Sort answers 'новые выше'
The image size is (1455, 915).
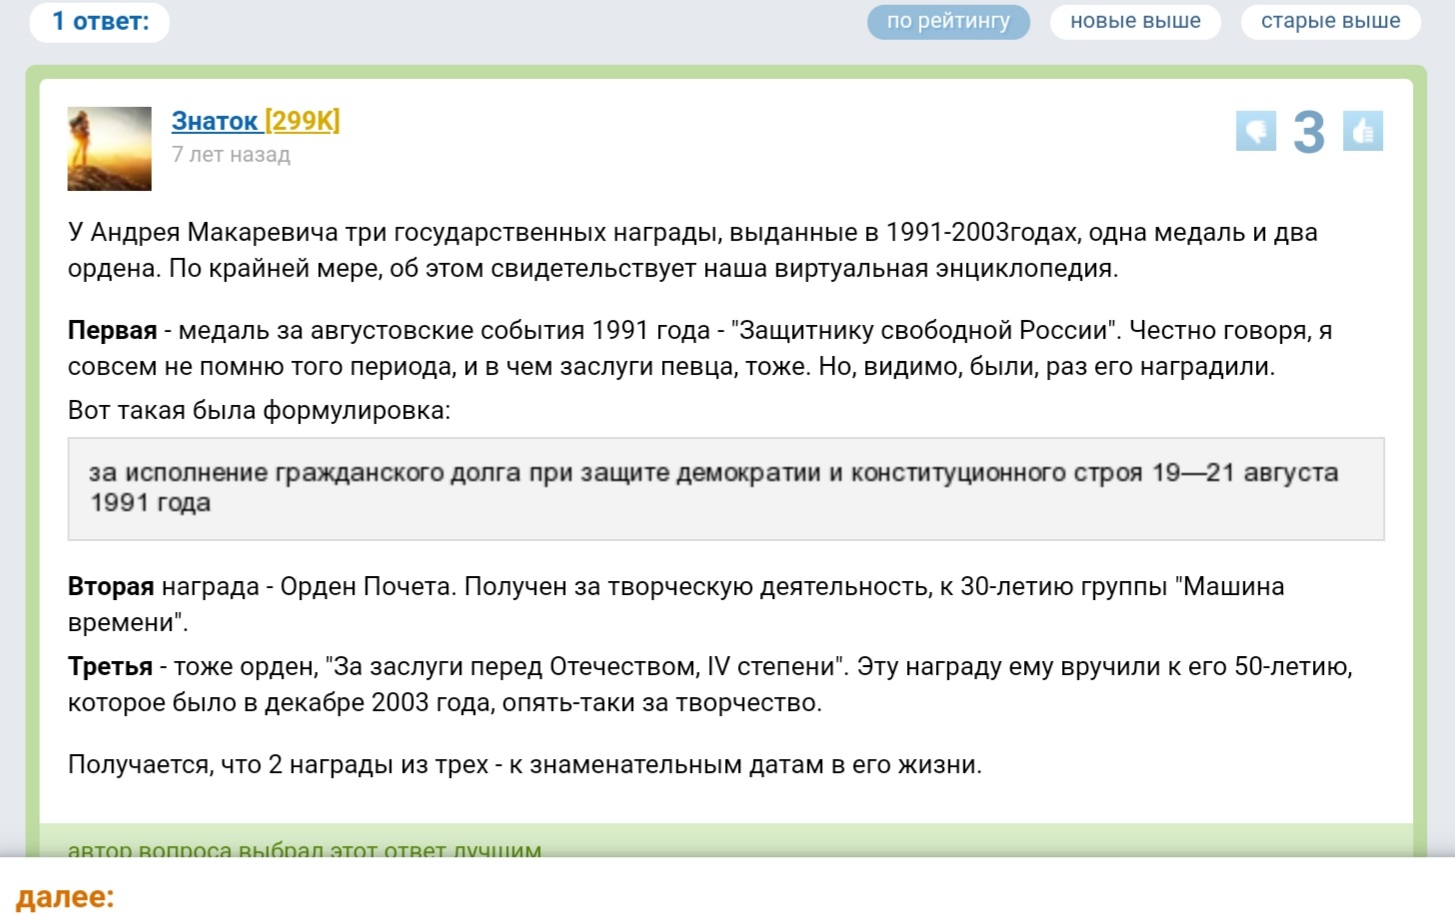coord(1135,21)
